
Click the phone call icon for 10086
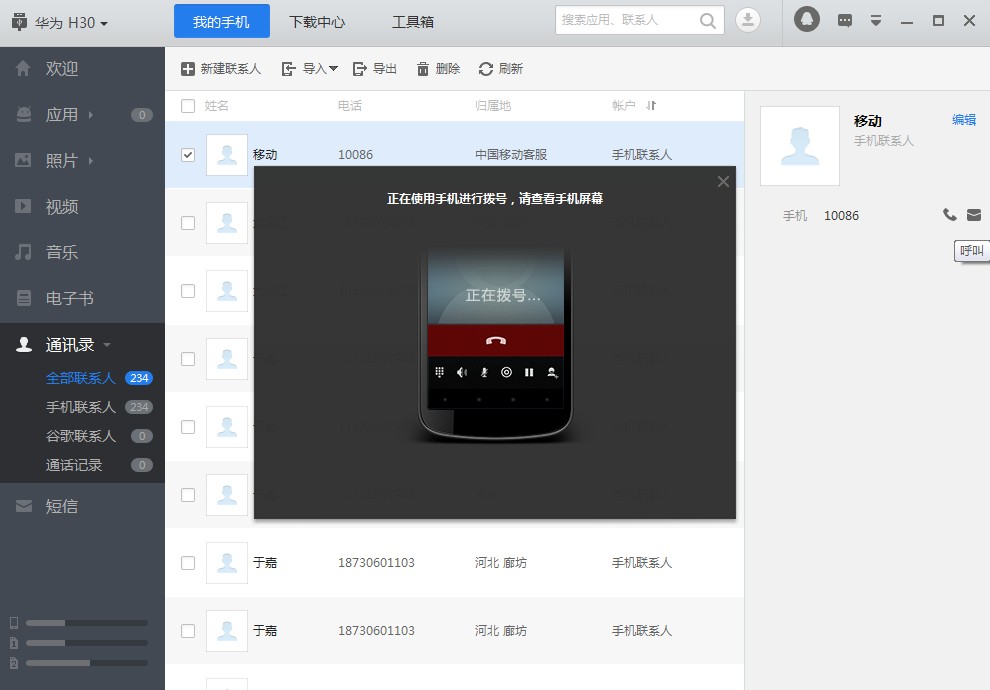950,215
